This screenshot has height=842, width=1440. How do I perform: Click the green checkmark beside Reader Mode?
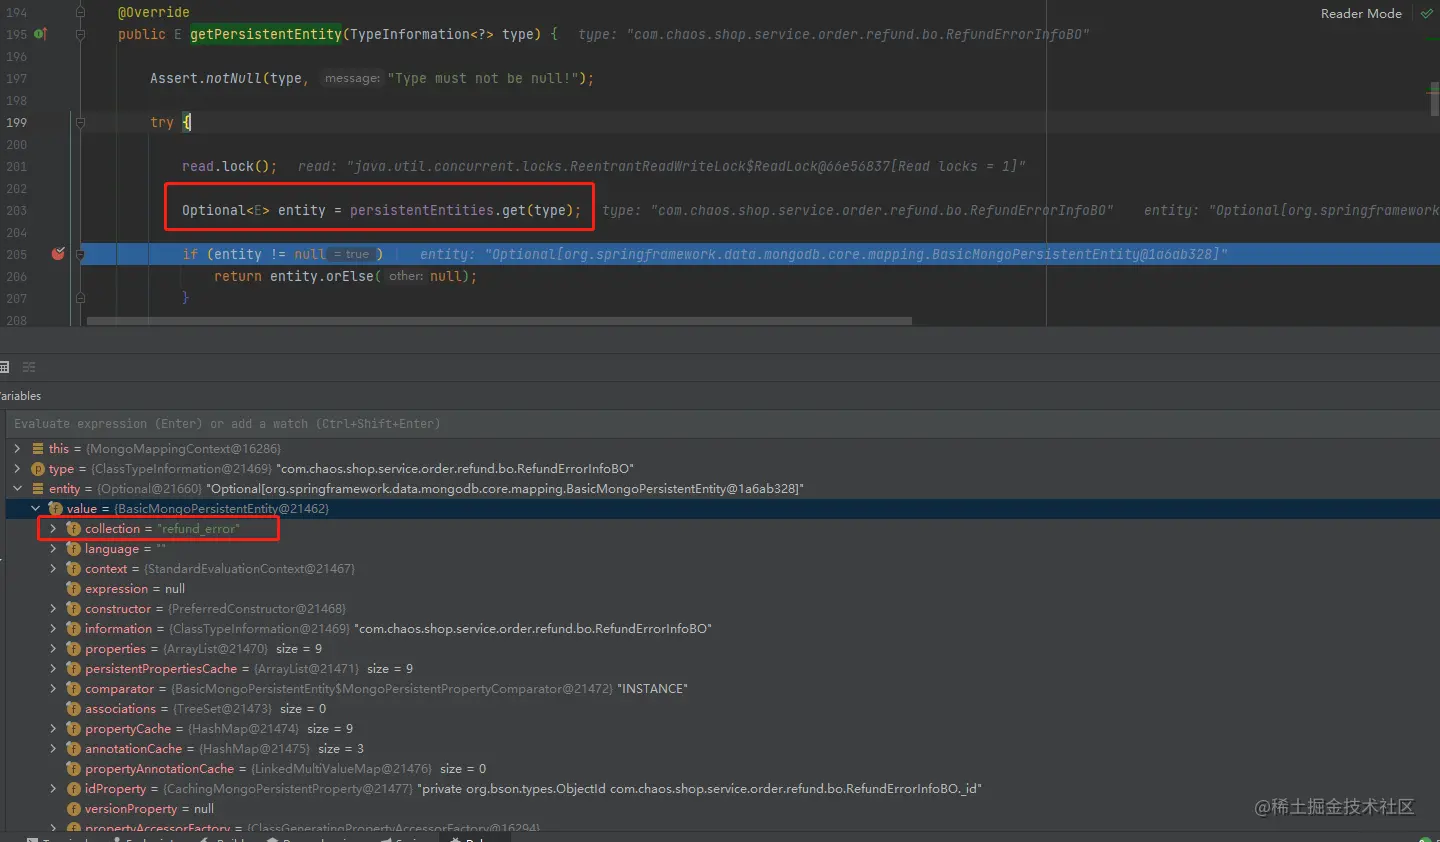(1426, 14)
